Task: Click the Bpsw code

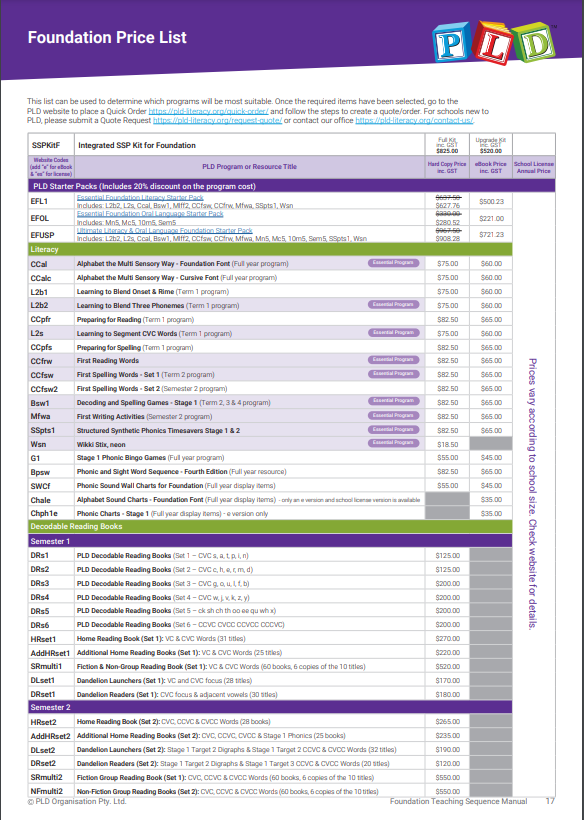Action: pyautogui.click(x=40, y=472)
